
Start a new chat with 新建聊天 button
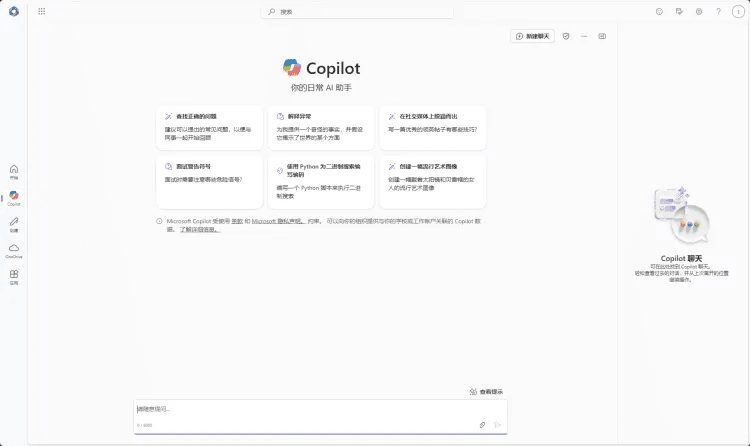click(x=532, y=36)
